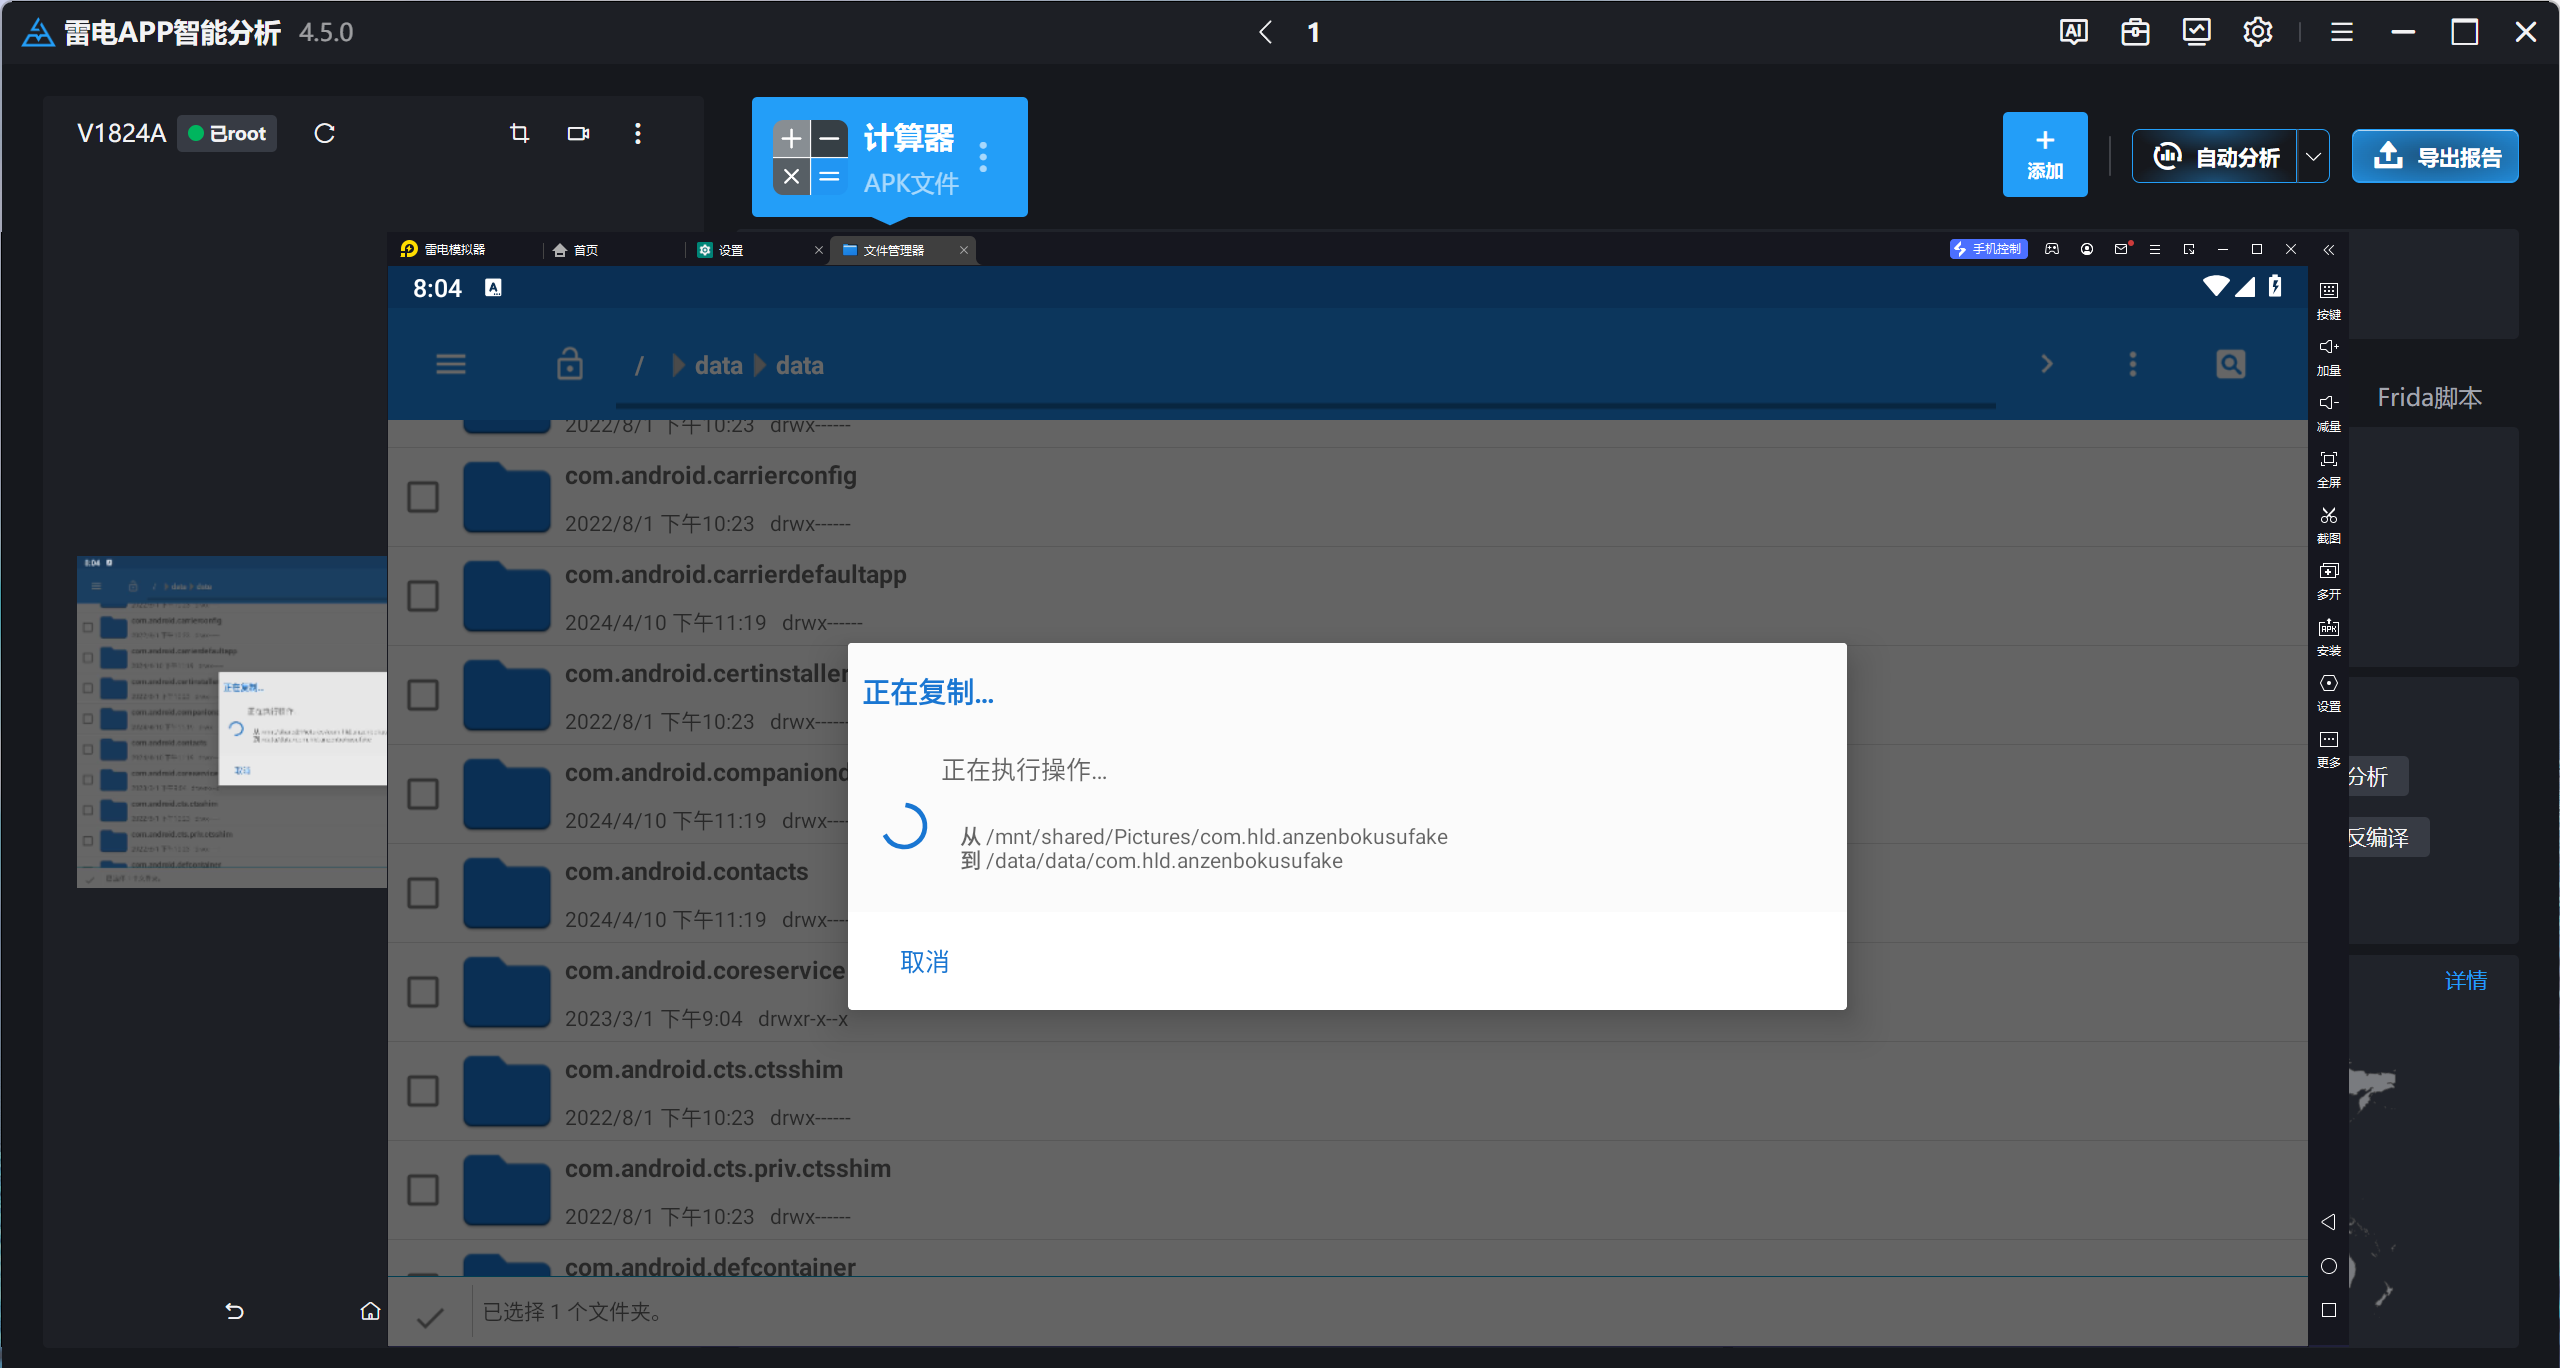Open the file manager overflow options menu
Screen dimensions: 2560x1368
[2133, 364]
